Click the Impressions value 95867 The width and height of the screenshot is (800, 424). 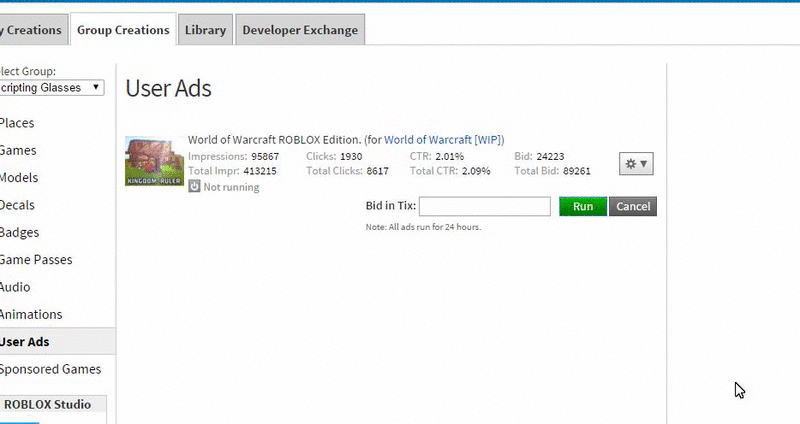point(265,157)
